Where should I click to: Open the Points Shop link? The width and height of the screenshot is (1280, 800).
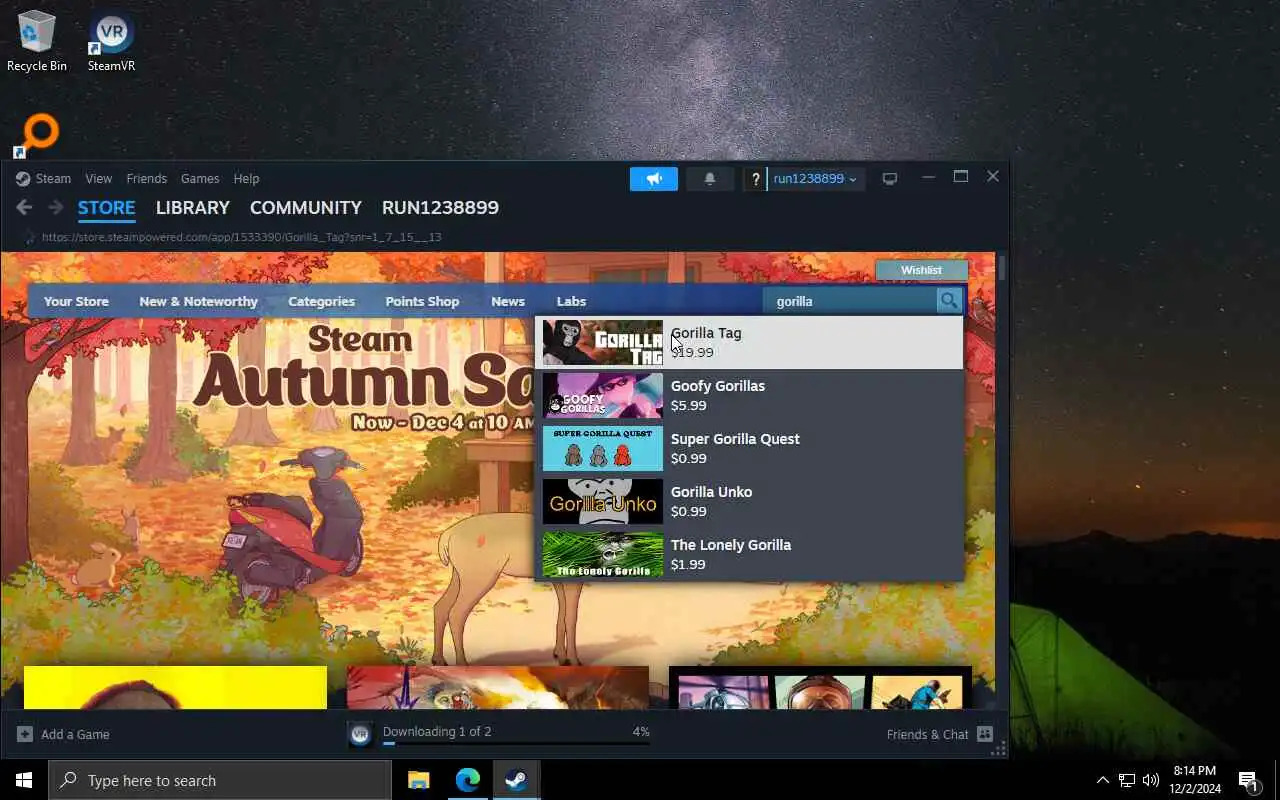422,301
